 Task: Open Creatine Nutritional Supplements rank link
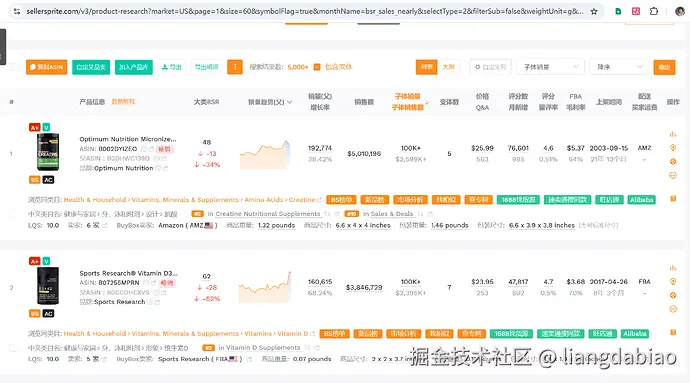pos(268,214)
